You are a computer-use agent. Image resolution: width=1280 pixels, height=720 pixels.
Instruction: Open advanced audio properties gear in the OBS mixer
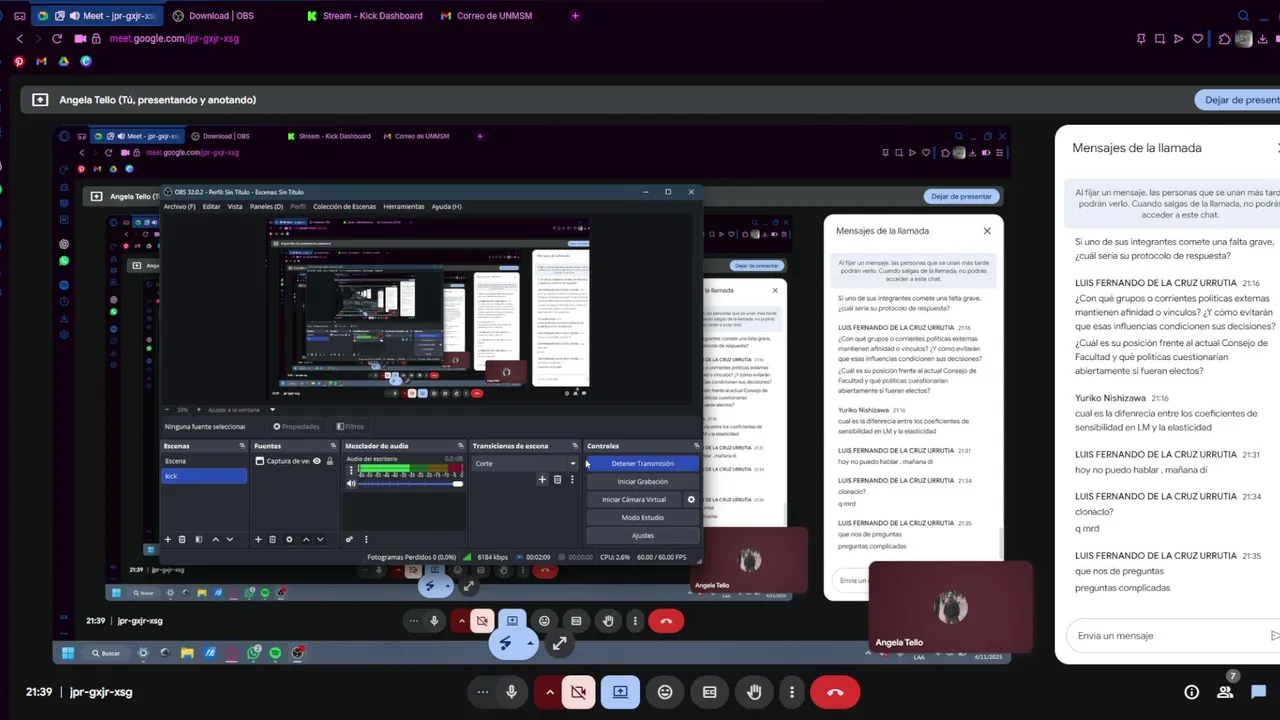pyautogui.click(x=349, y=539)
